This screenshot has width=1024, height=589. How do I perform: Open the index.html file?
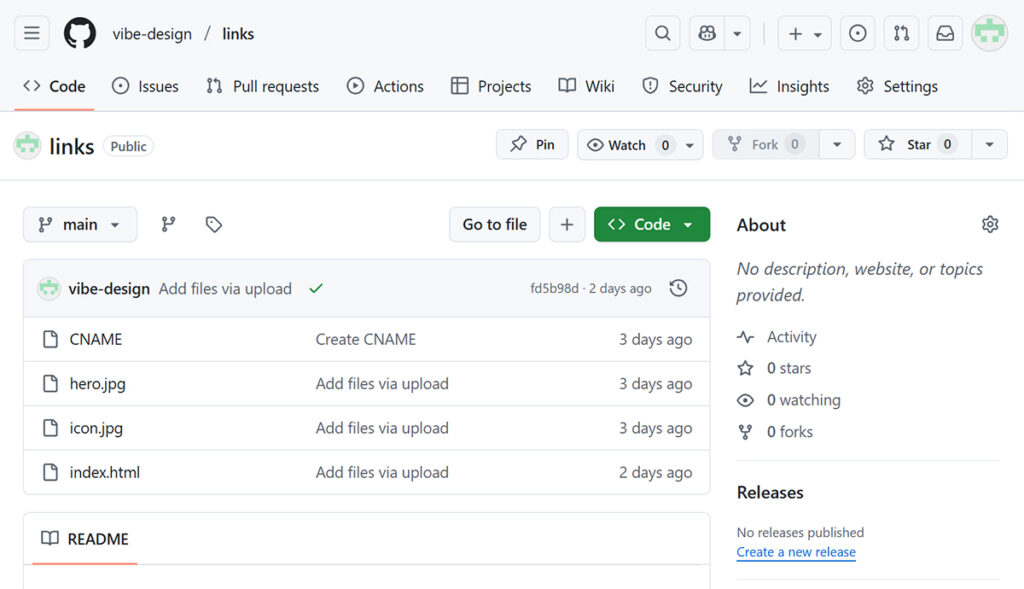[105, 472]
